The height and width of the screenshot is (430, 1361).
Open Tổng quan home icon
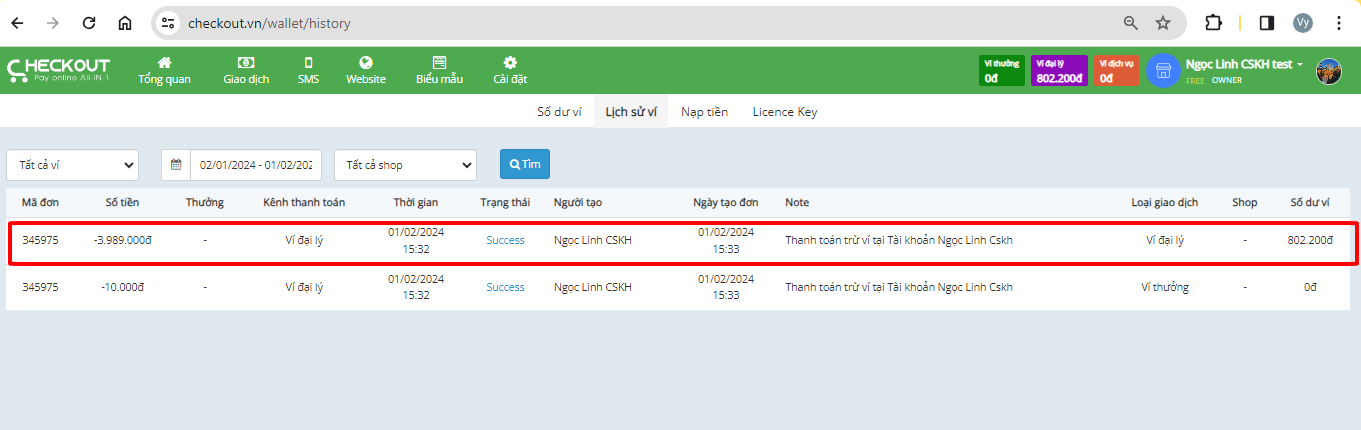pos(164,62)
